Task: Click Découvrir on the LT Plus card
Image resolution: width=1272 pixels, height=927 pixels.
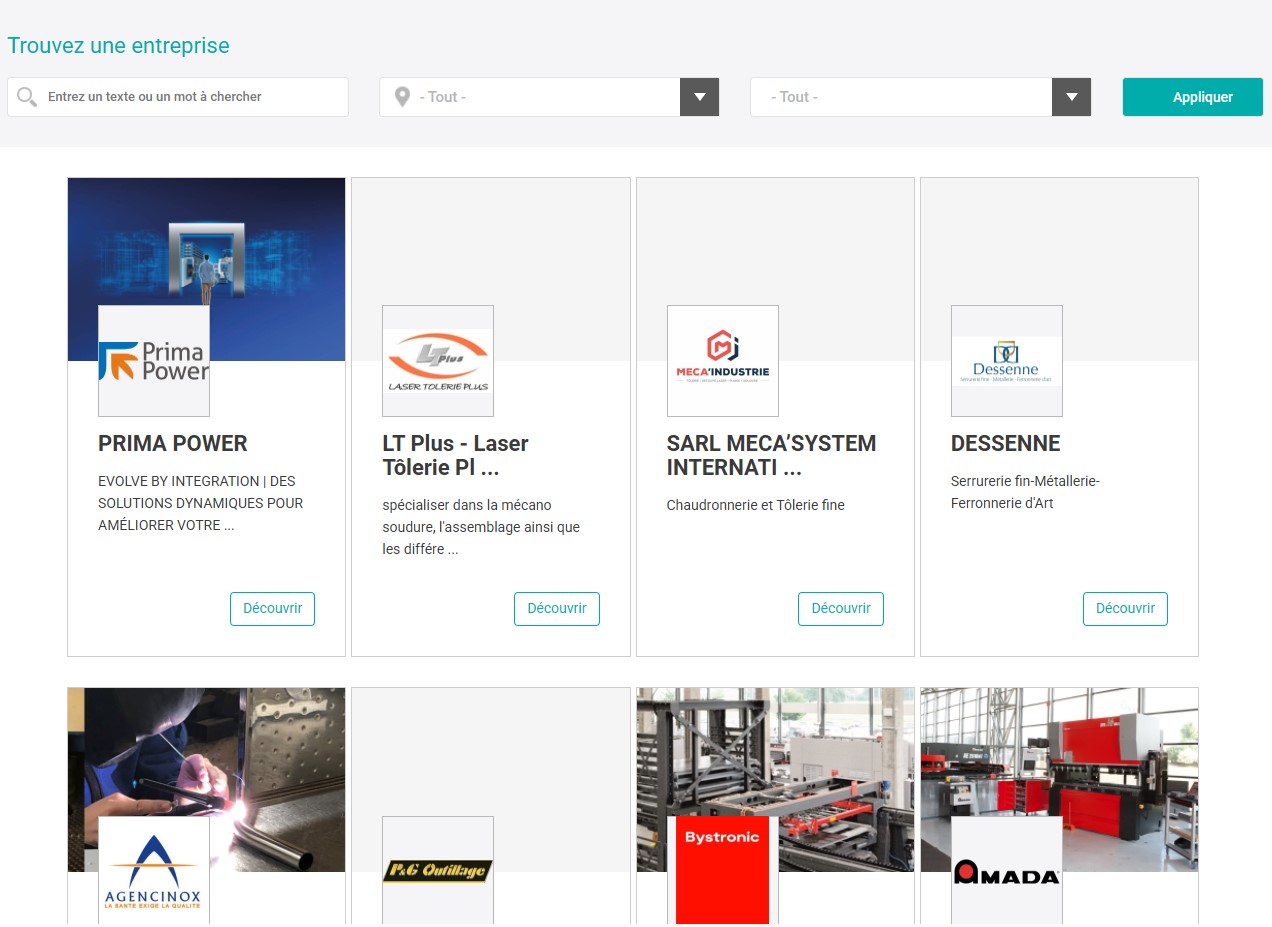Action: click(556, 608)
